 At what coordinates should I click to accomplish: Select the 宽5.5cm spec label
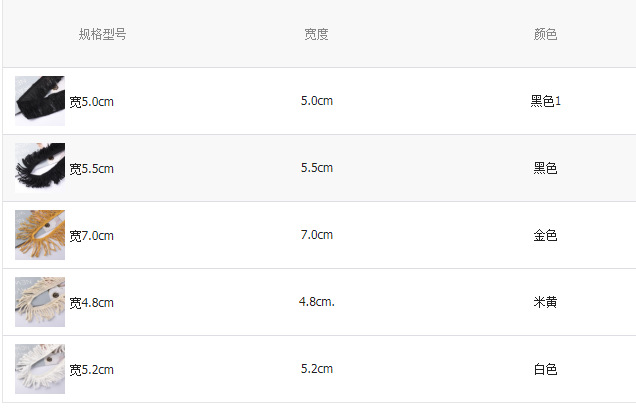click(x=91, y=169)
